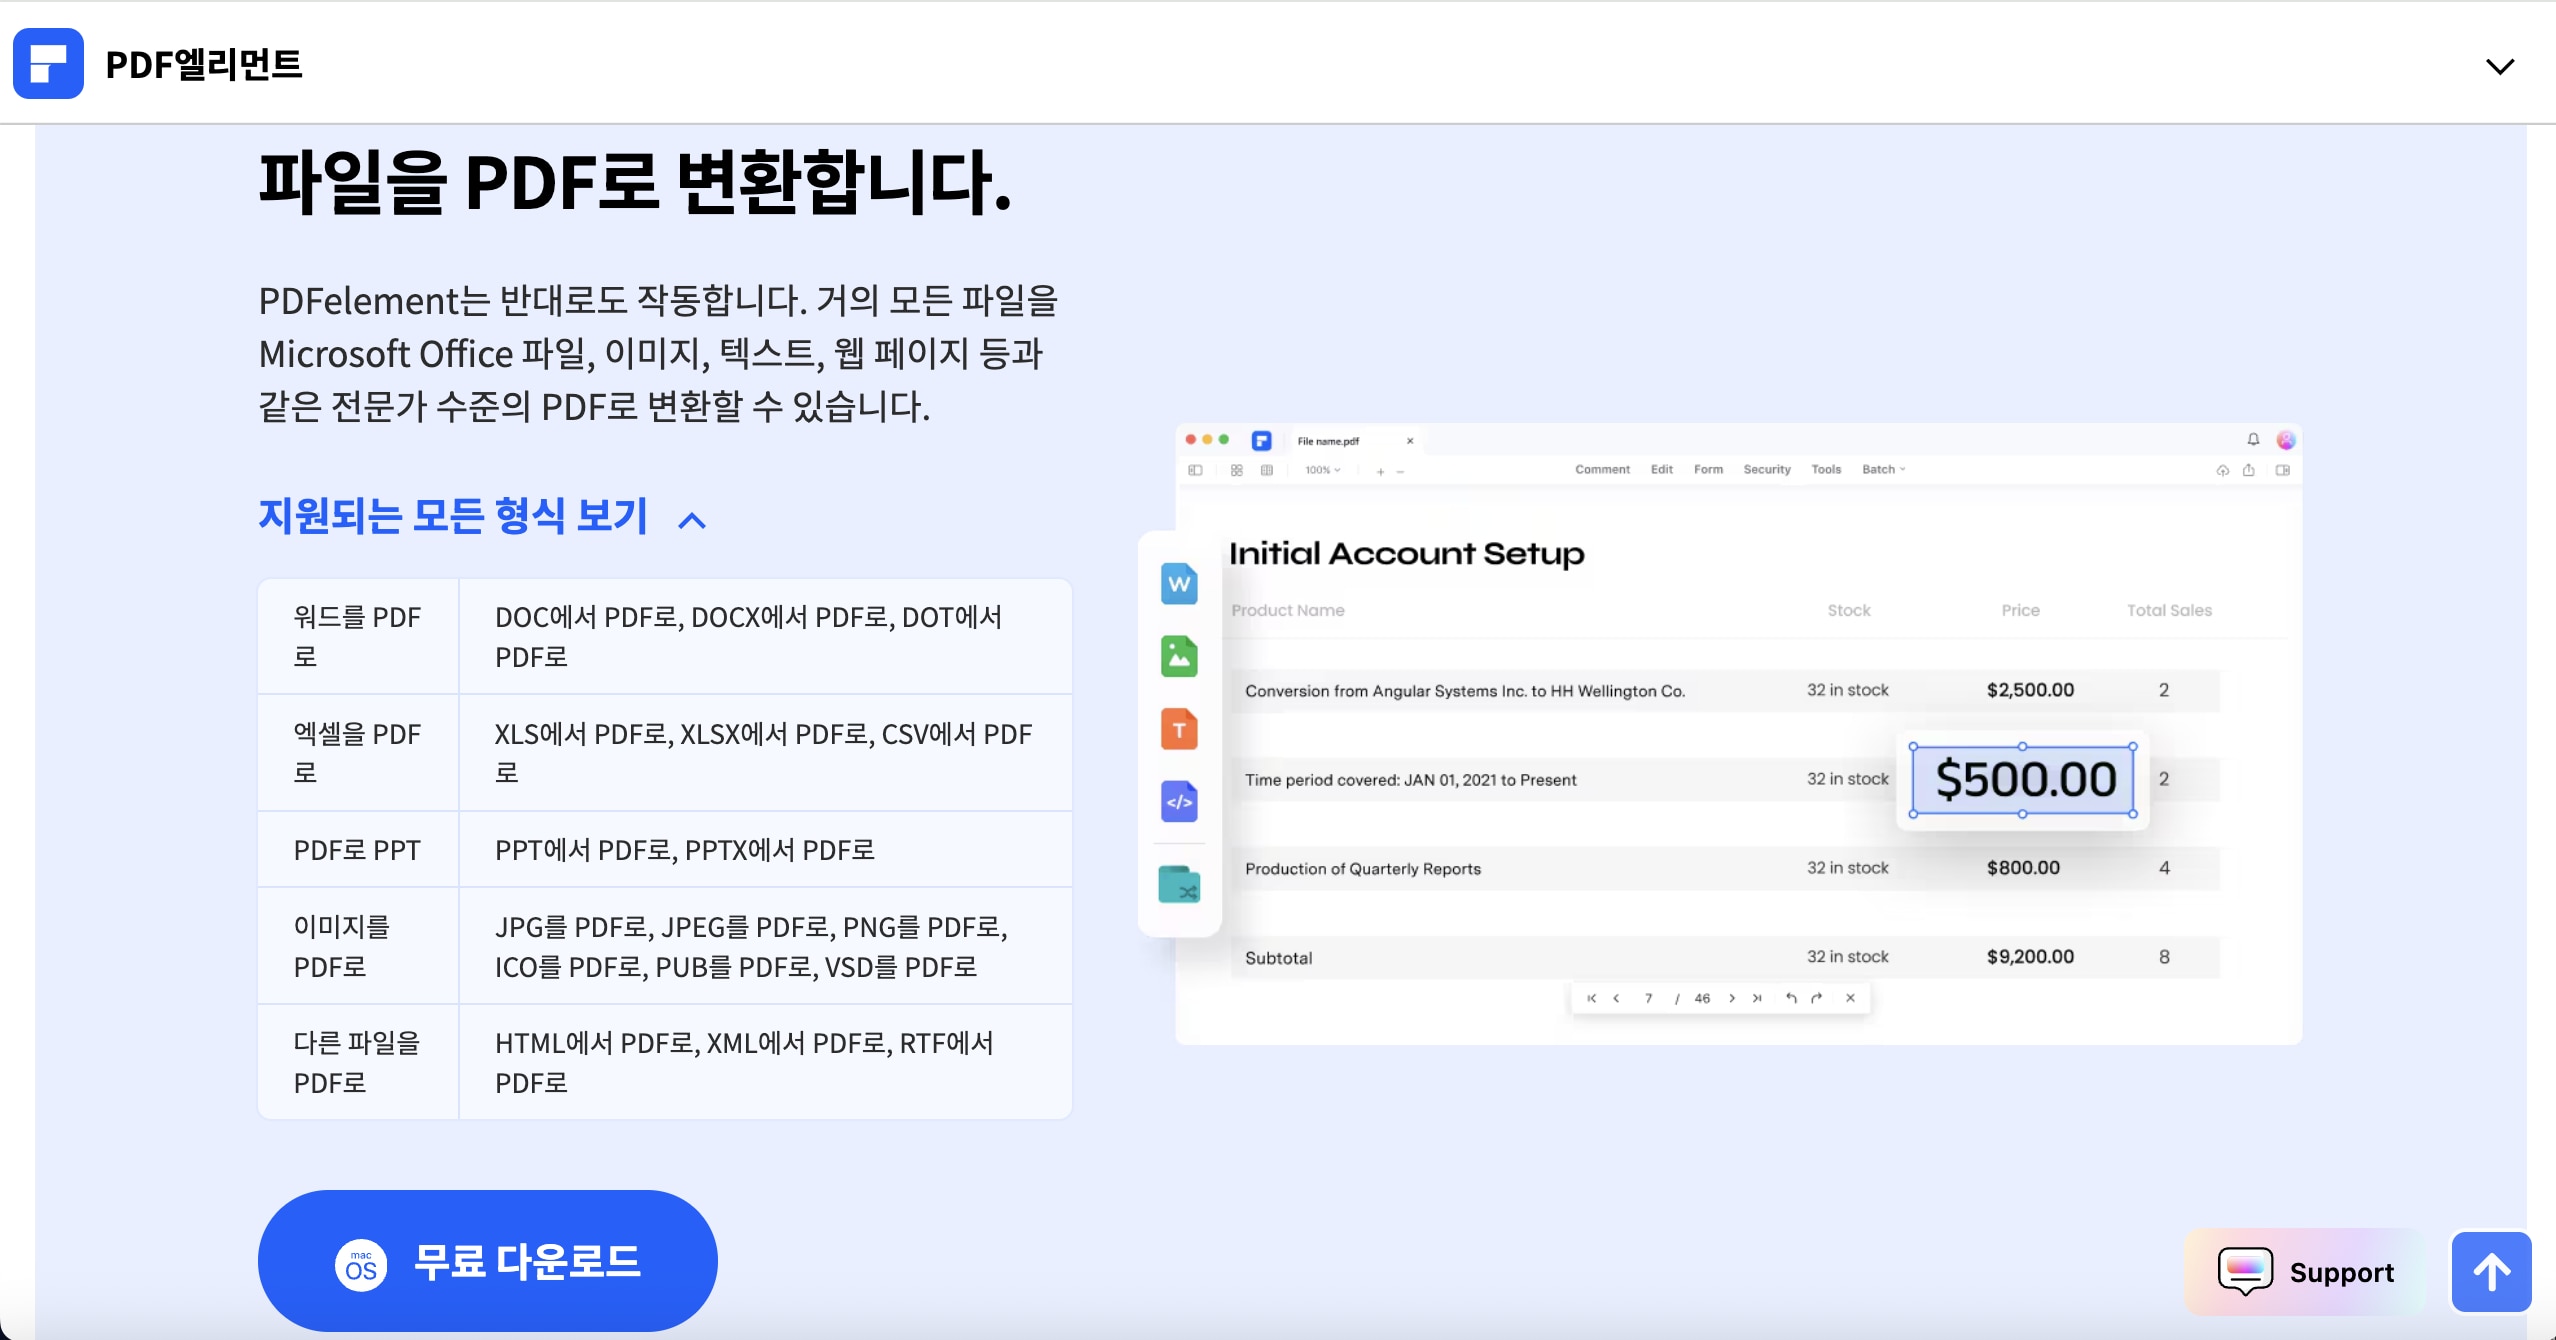Image resolution: width=2556 pixels, height=1340 pixels.
Task: Click the scroll-to-top arrow button
Action: [x=2491, y=1272]
